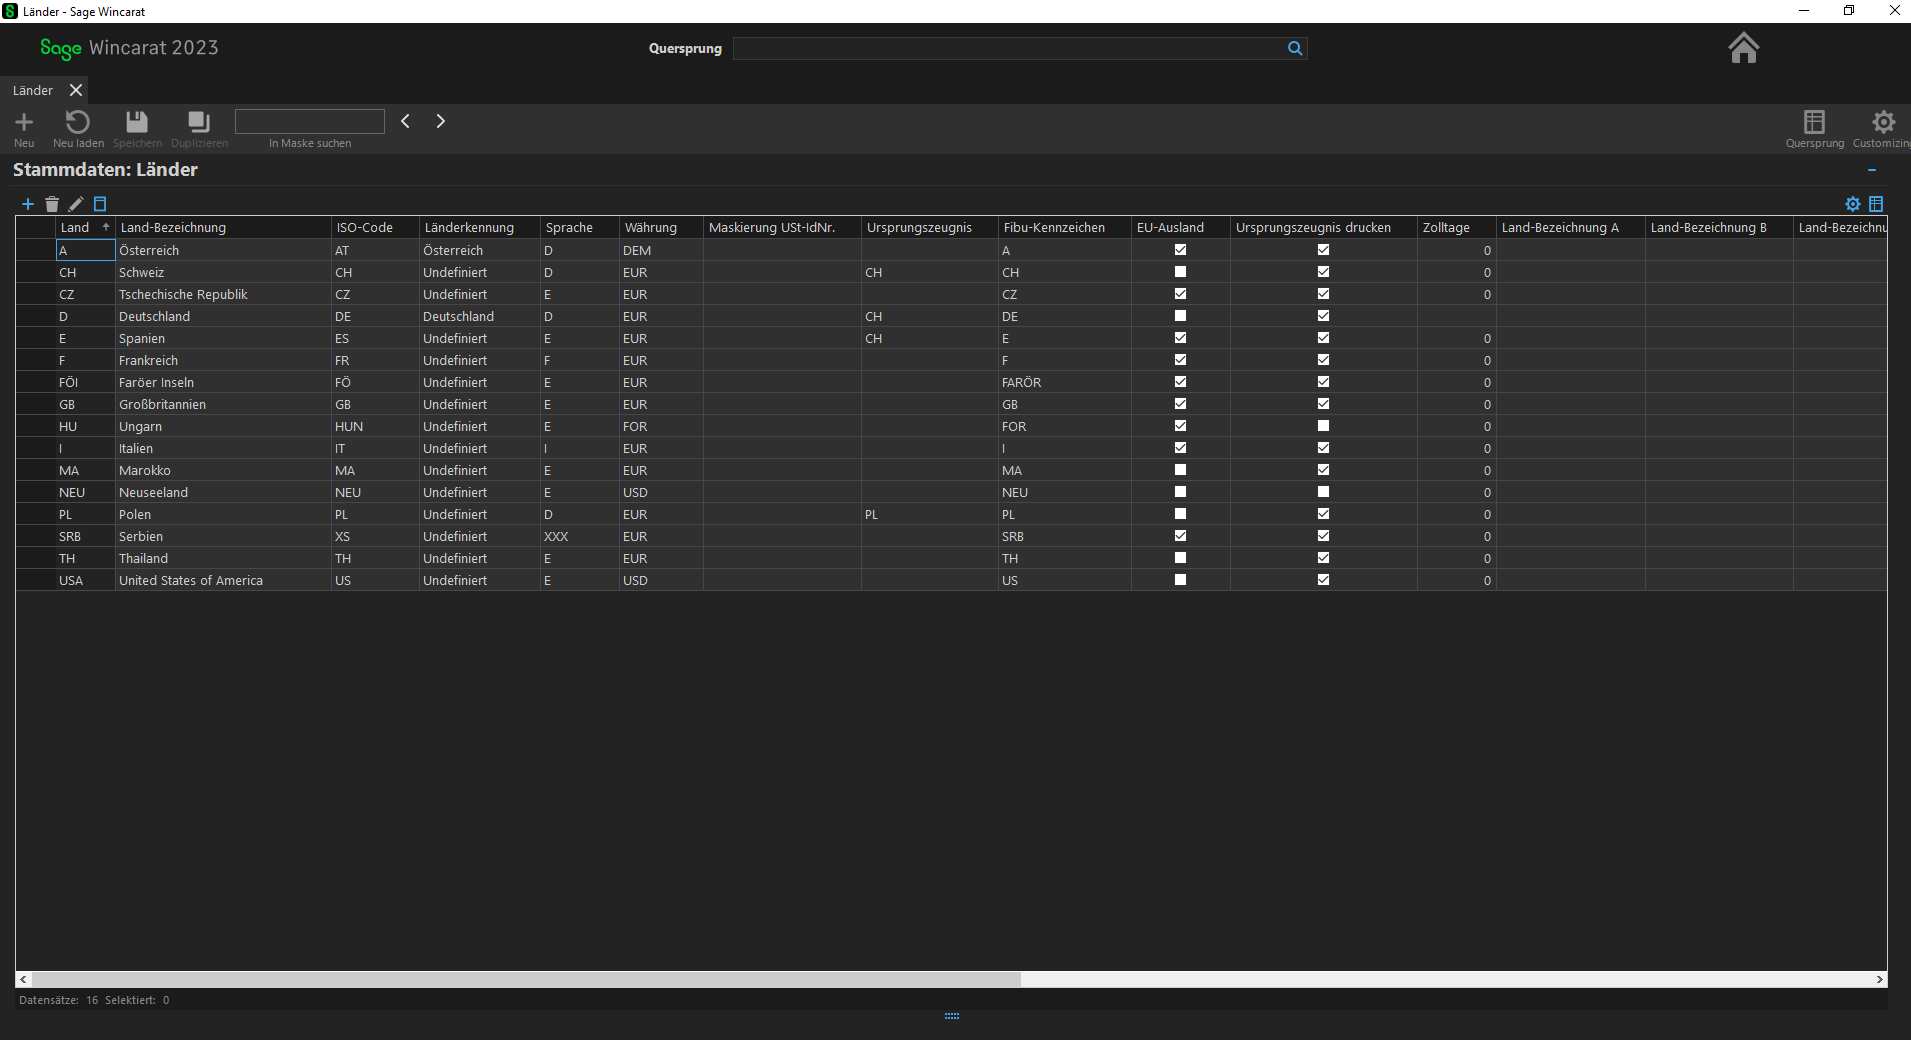Viewport: 1911px width, 1040px height.
Task: Sort by Sprache column header
Action: pos(580,227)
